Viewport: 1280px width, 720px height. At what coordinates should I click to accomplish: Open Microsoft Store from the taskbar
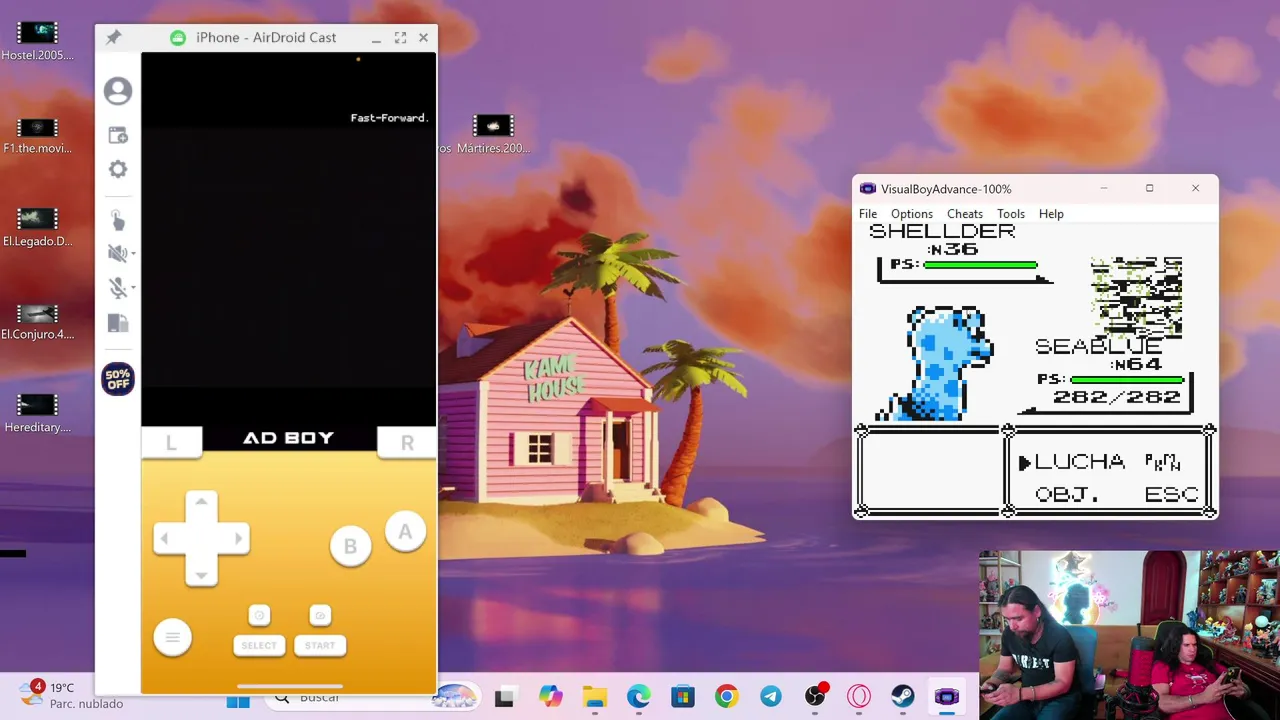pos(682,697)
